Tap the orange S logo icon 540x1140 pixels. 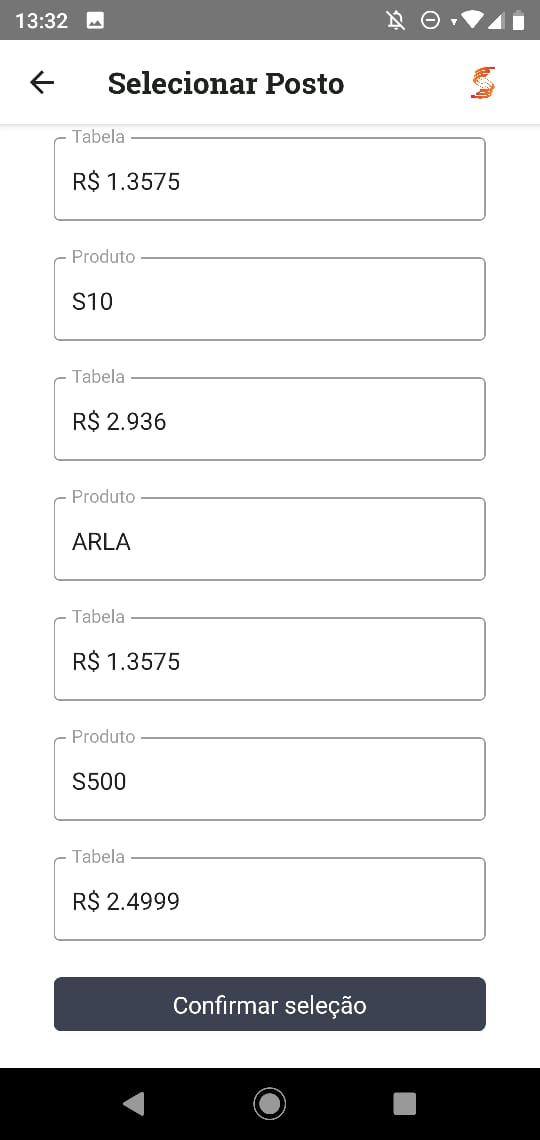point(483,83)
